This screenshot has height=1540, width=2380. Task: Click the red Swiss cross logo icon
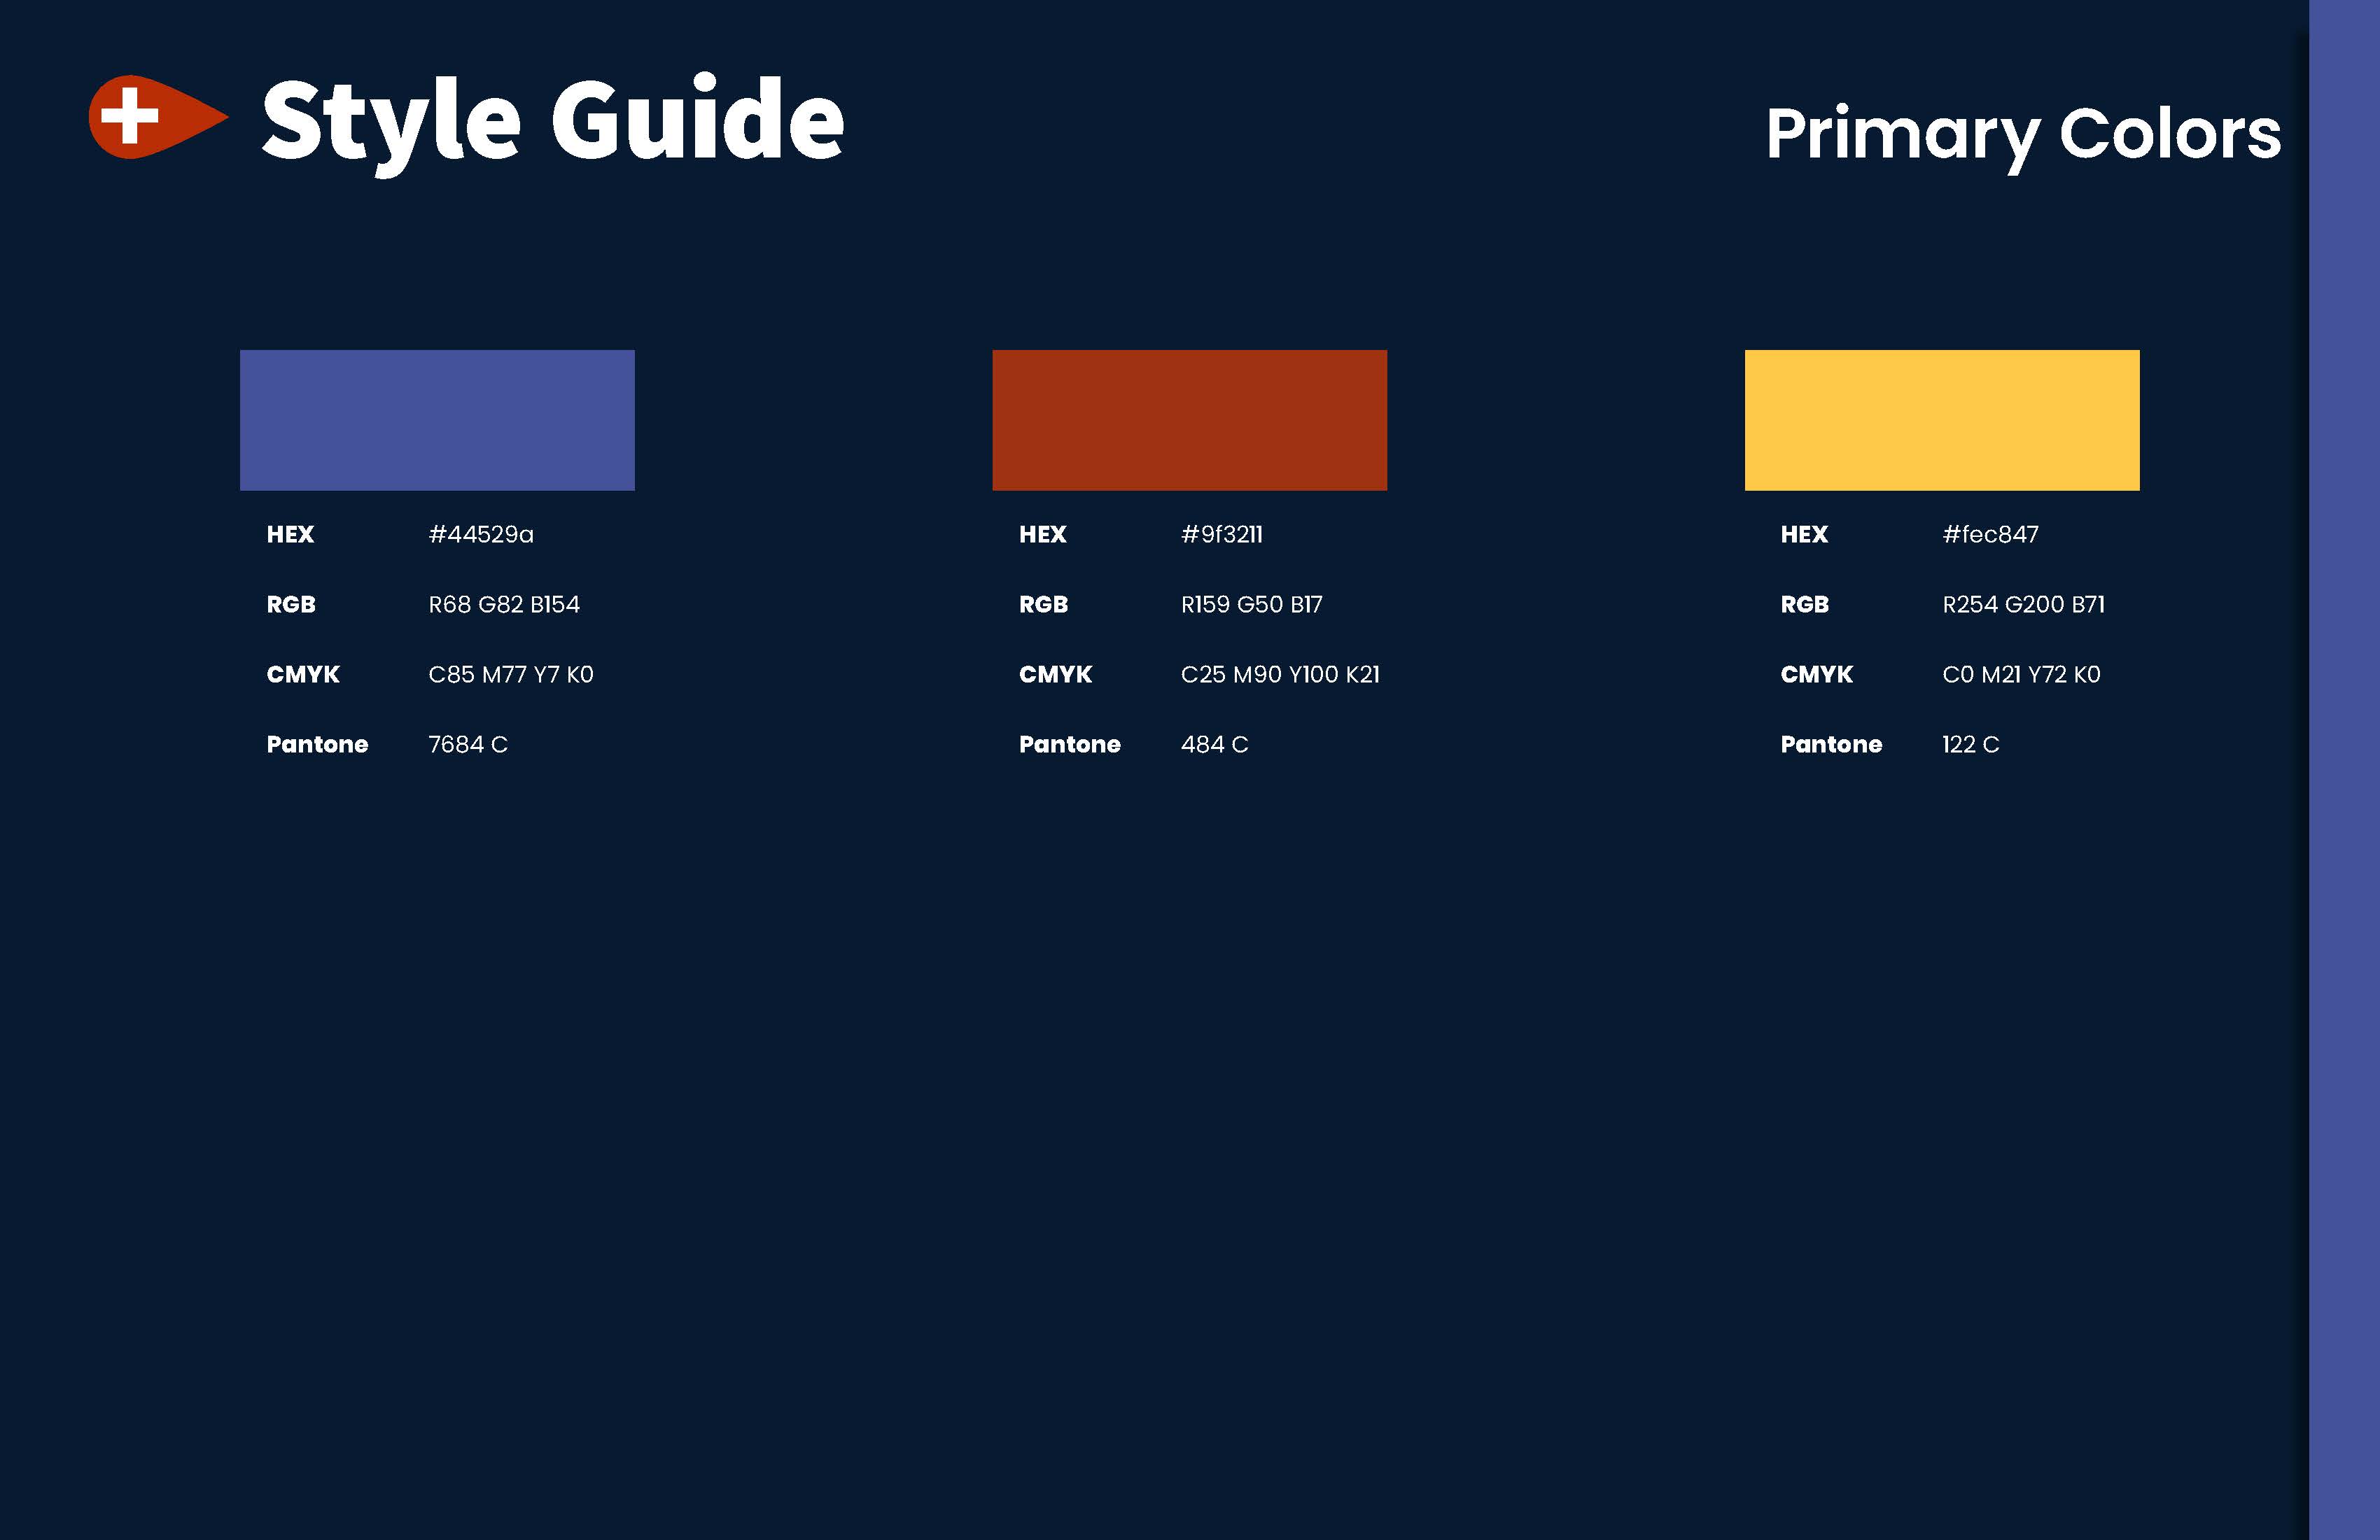(158, 117)
